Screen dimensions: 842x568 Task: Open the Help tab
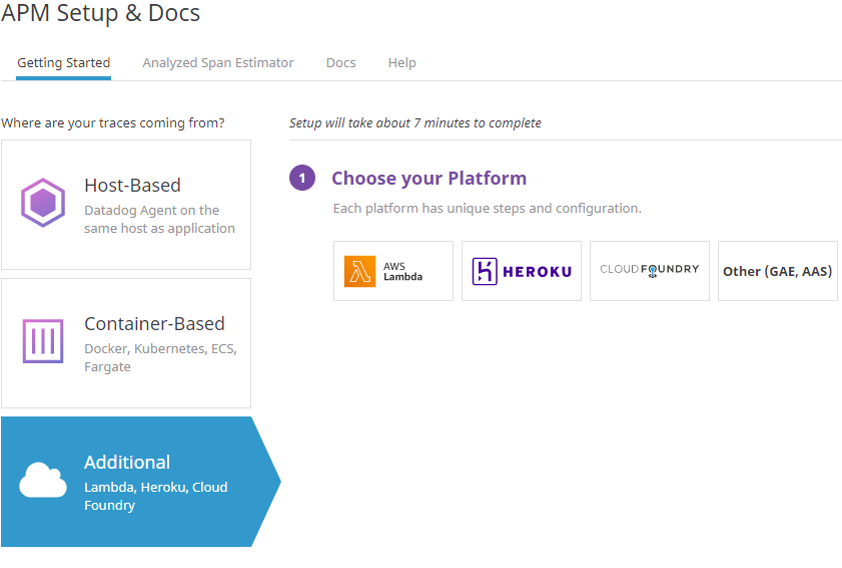coord(402,63)
